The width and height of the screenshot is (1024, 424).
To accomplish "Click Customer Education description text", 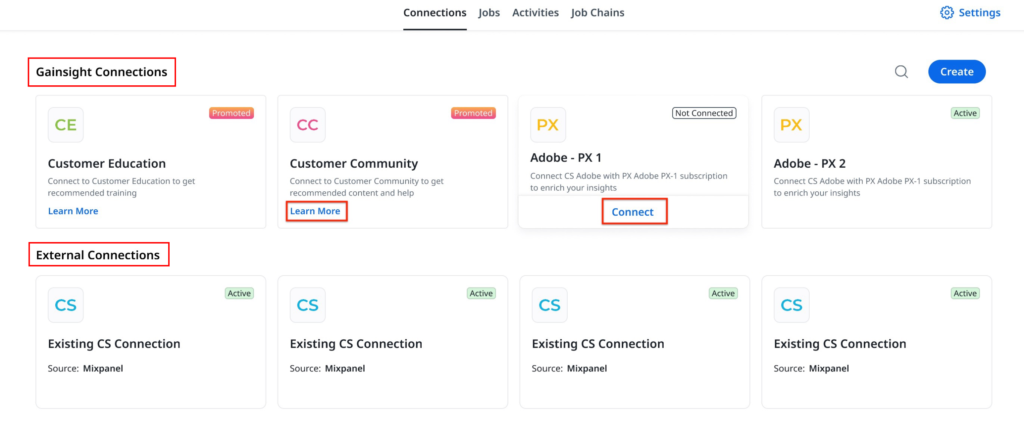I will pyautogui.click(x=121, y=187).
